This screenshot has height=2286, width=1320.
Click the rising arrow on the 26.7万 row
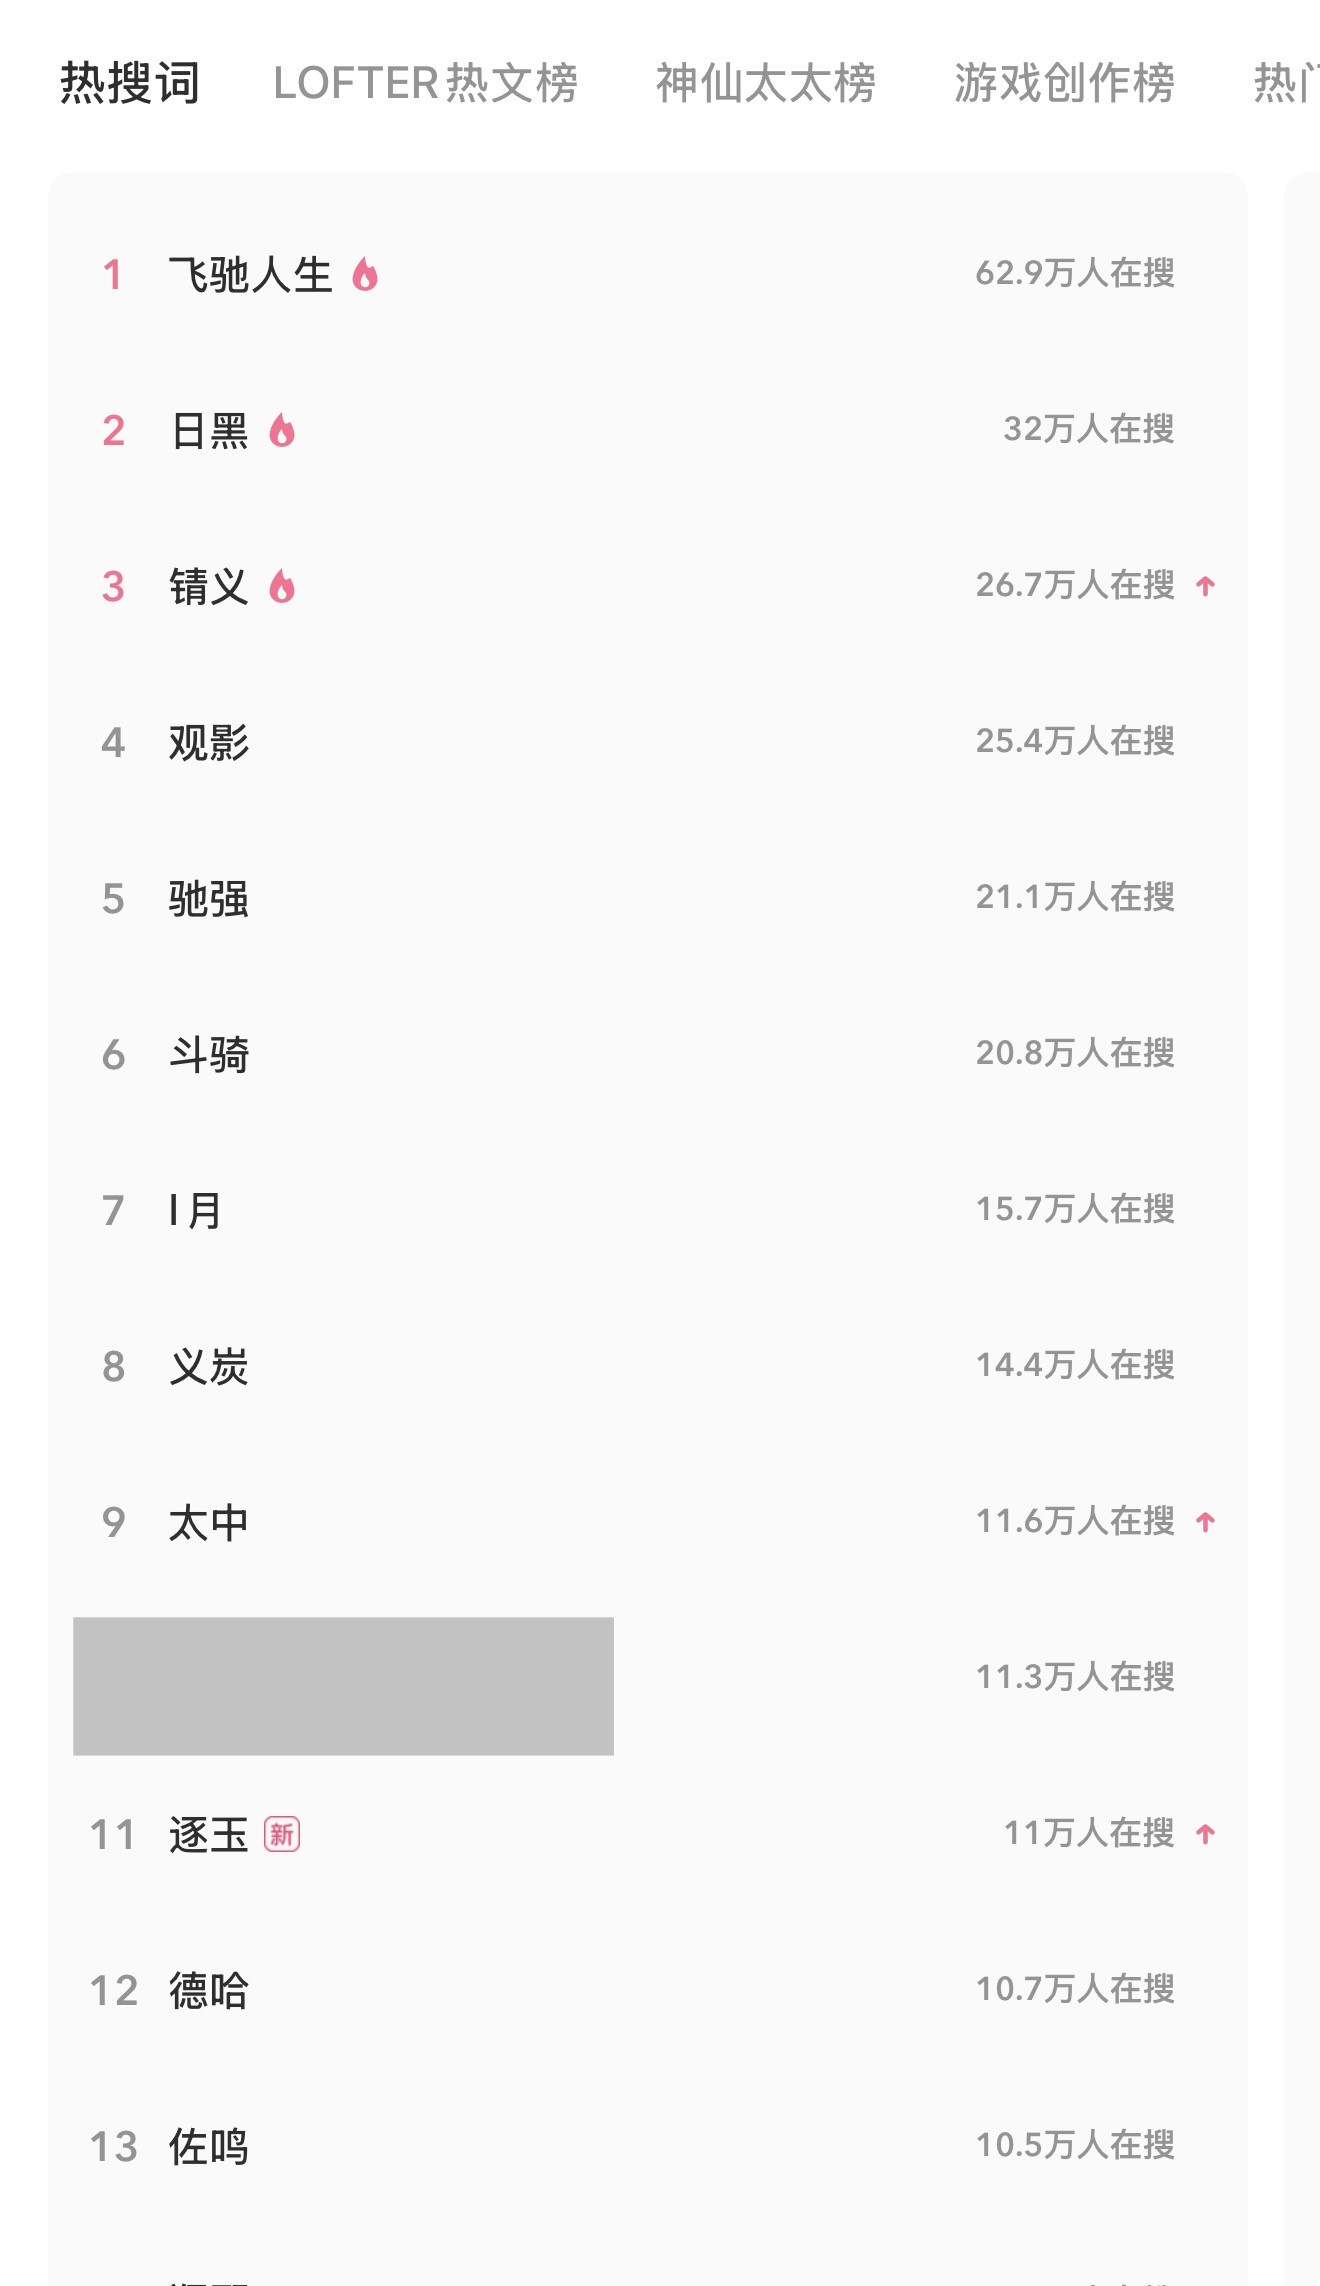1205,586
